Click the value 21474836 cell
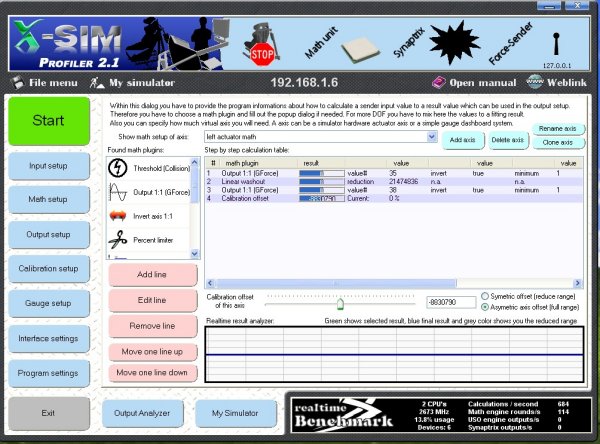The image size is (600, 444). 404,182
